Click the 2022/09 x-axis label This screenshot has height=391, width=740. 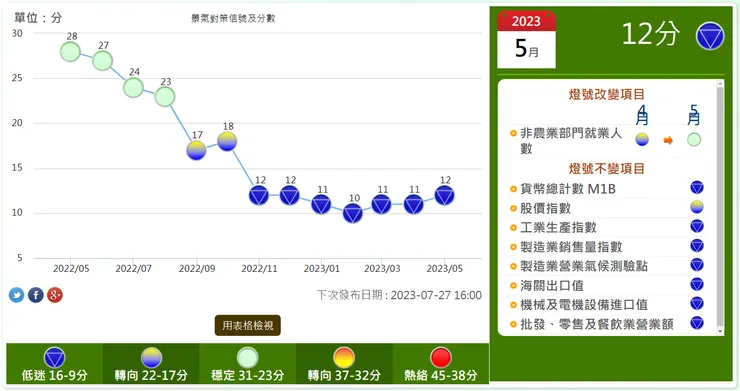click(197, 269)
